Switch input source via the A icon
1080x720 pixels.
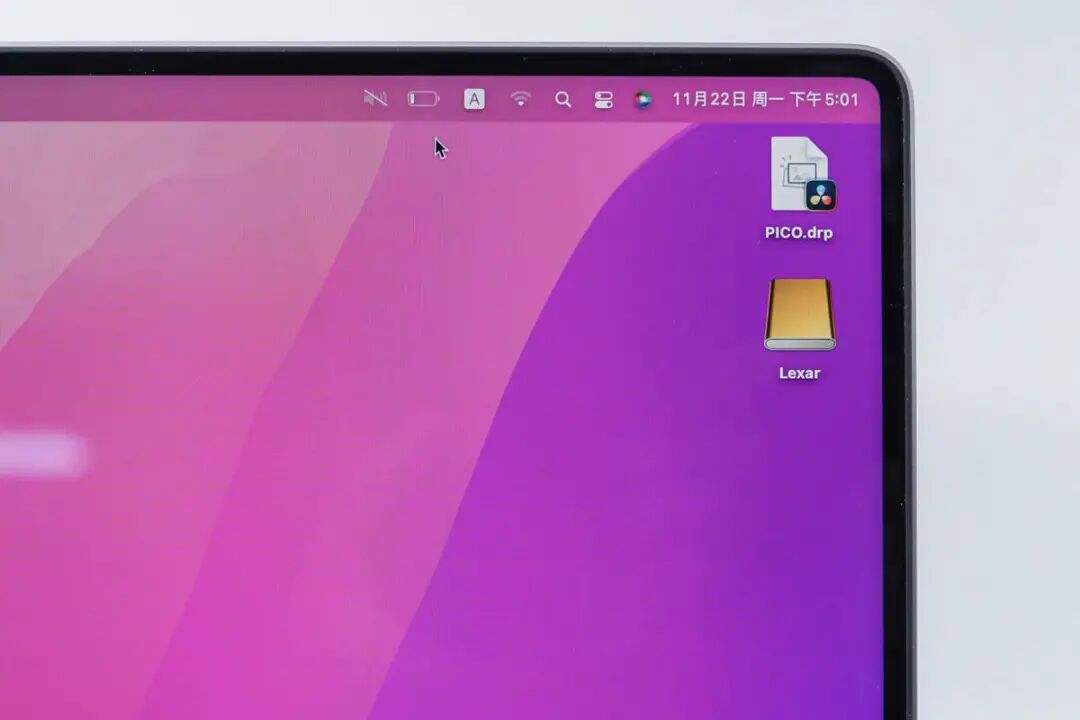pyautogui.click(x=474, y=99)
